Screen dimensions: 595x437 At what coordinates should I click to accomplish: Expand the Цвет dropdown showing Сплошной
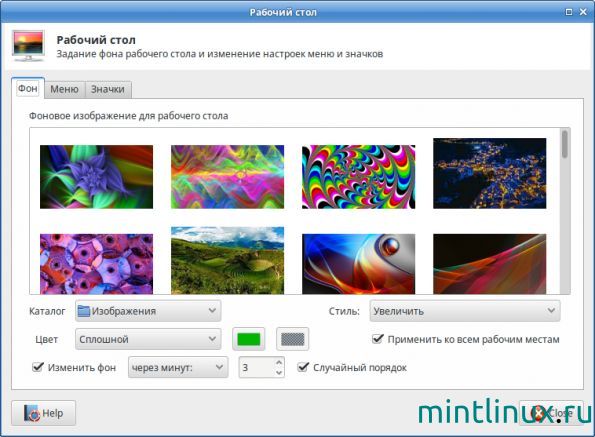click(148, 339)
